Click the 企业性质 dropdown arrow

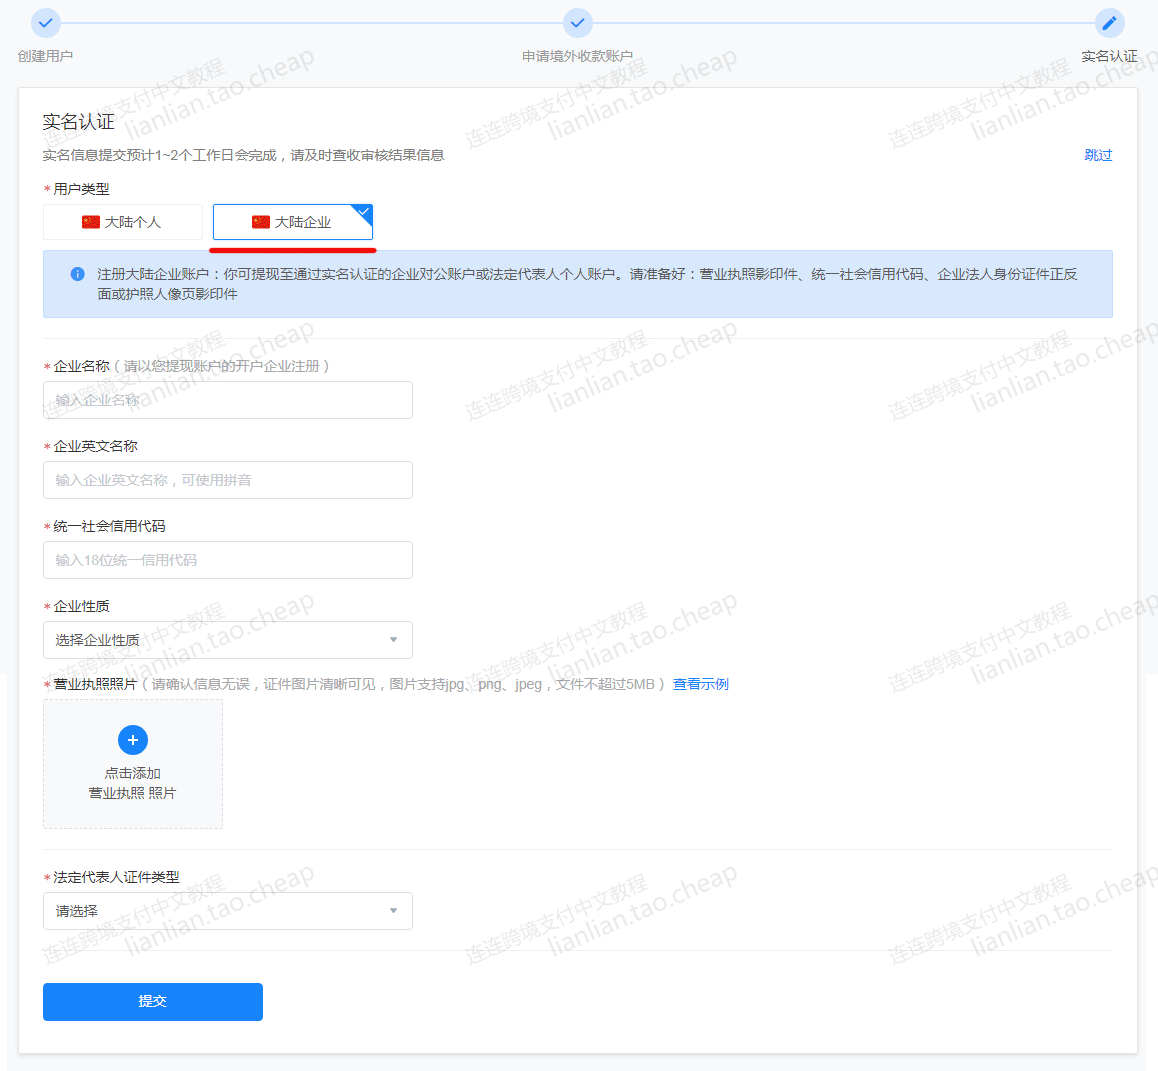(x=394, y=640)
